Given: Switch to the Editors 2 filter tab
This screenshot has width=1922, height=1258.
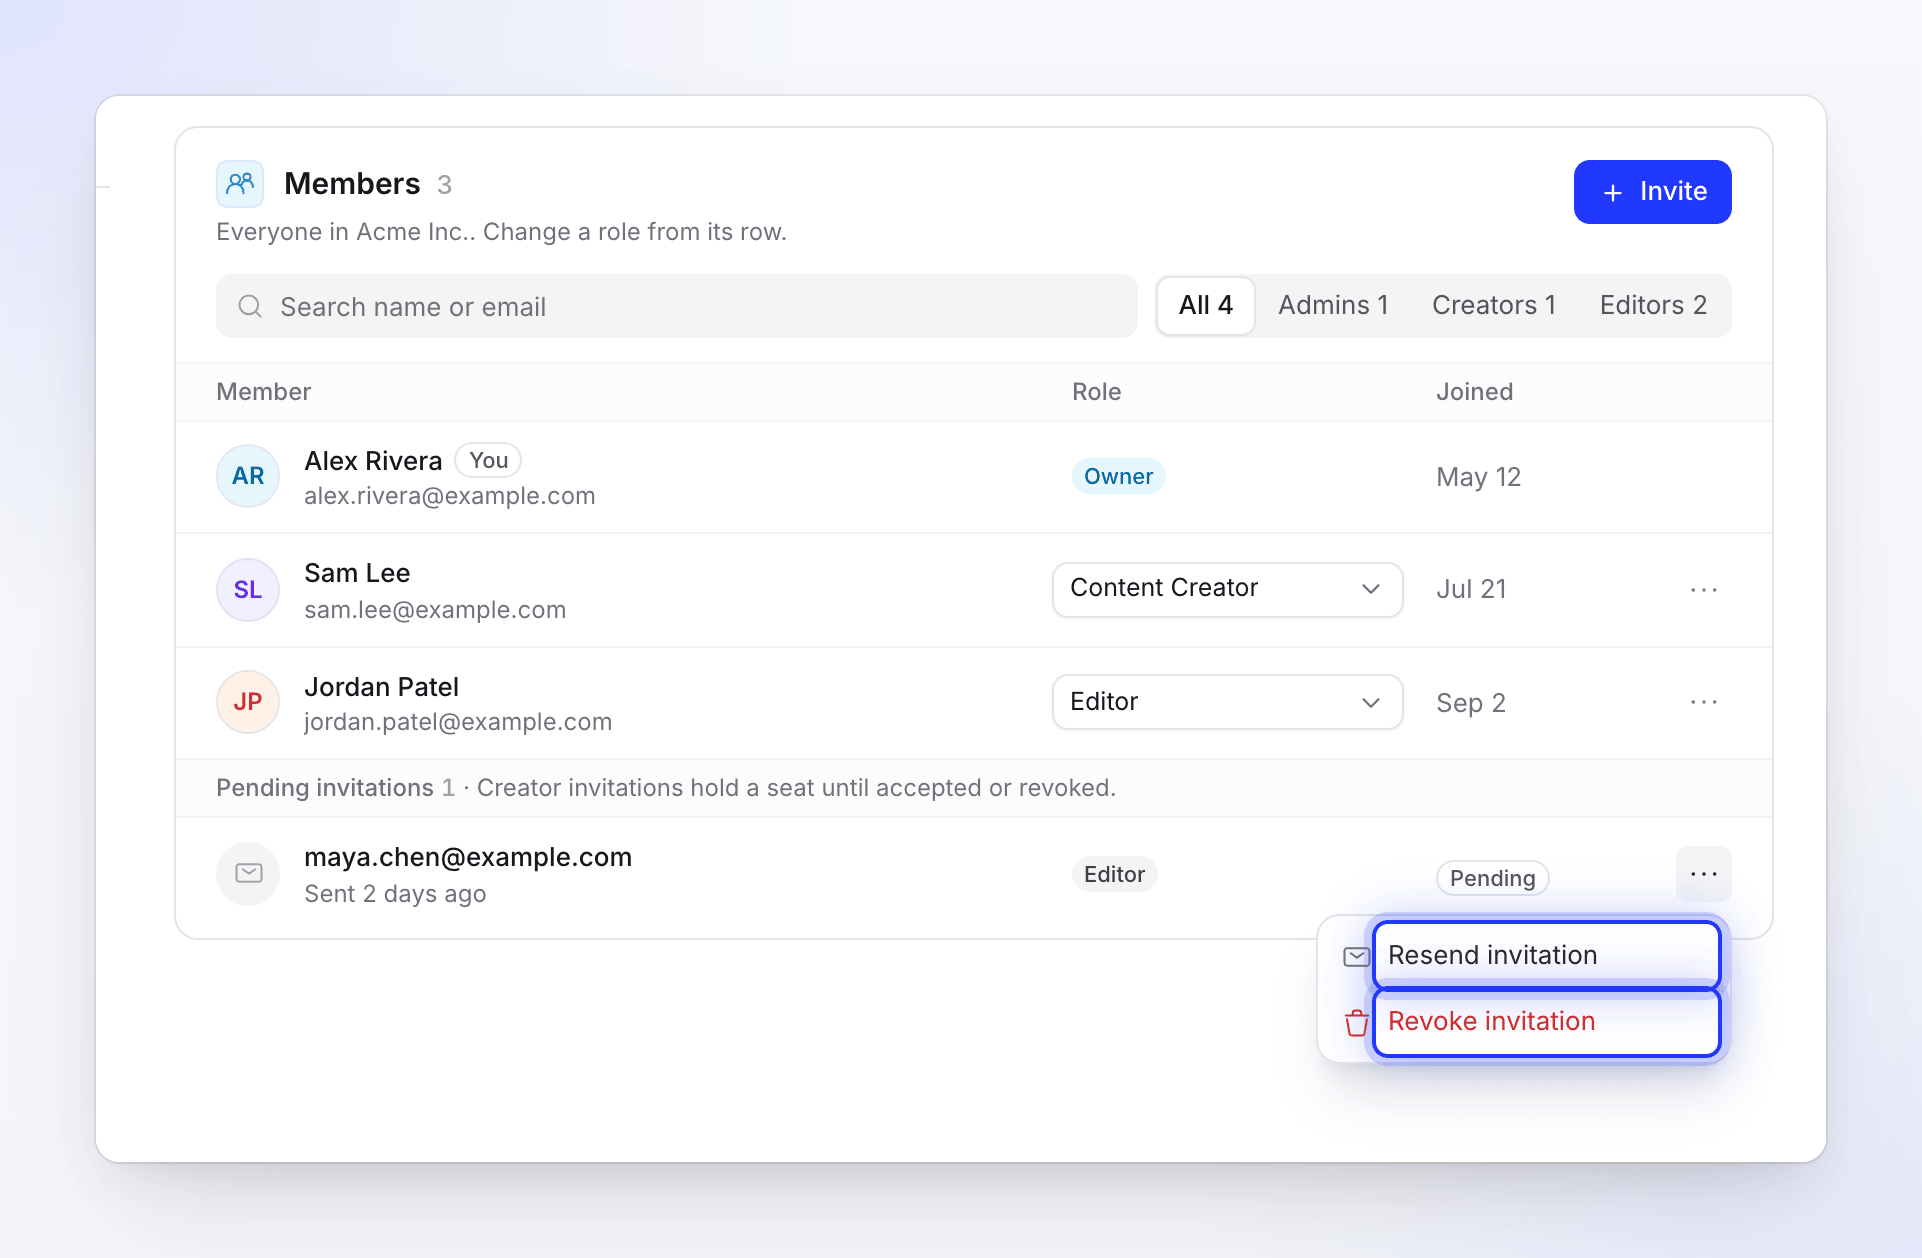Looking at the screenshot, I should [x=1653, y=306].
